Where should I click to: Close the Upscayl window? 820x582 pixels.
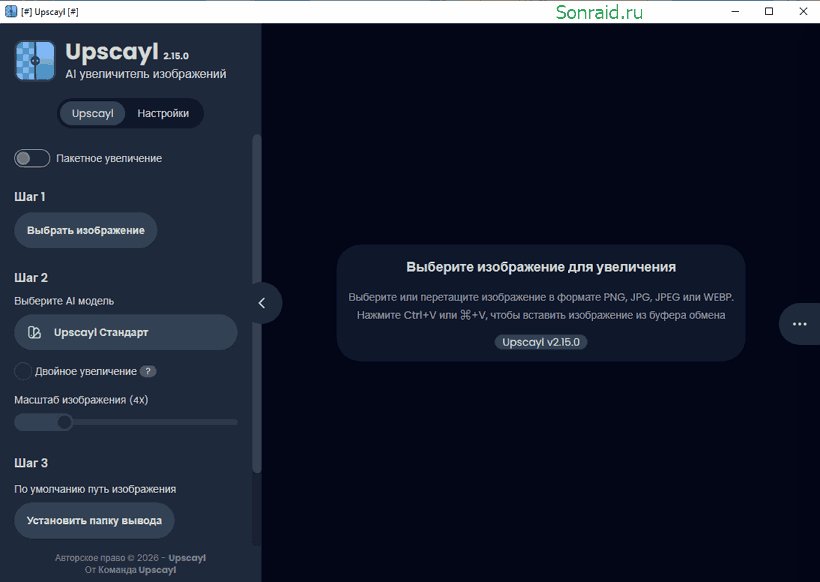[x=803, y=12]
